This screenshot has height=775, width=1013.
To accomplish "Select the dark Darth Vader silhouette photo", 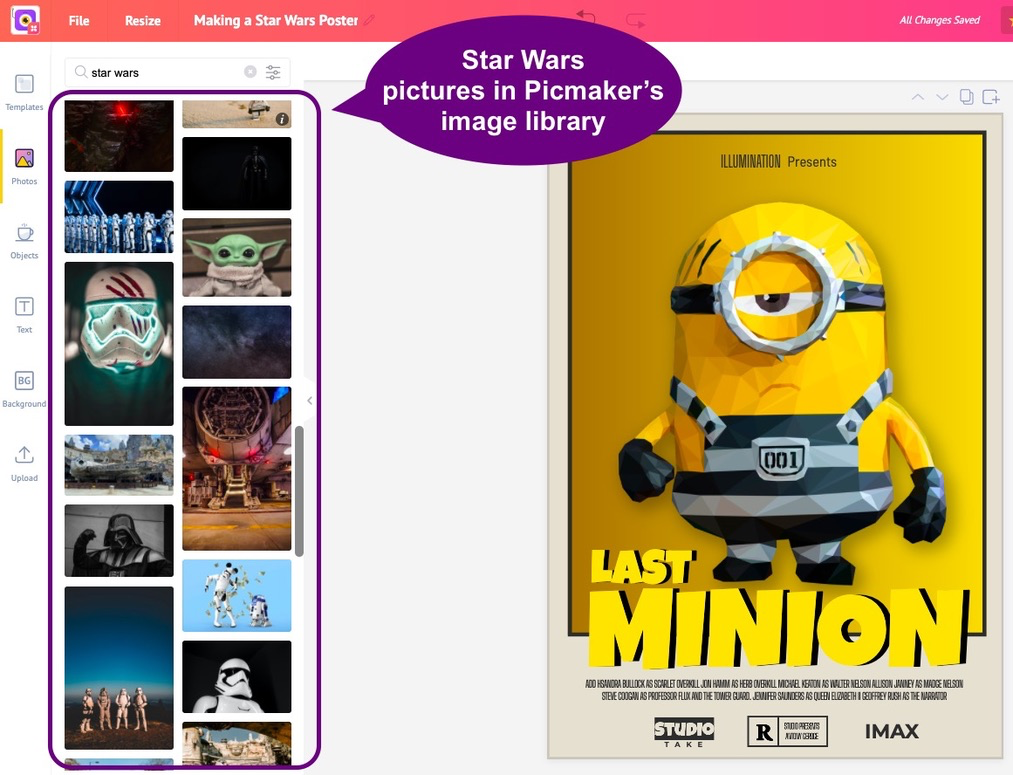I will 236,173.
